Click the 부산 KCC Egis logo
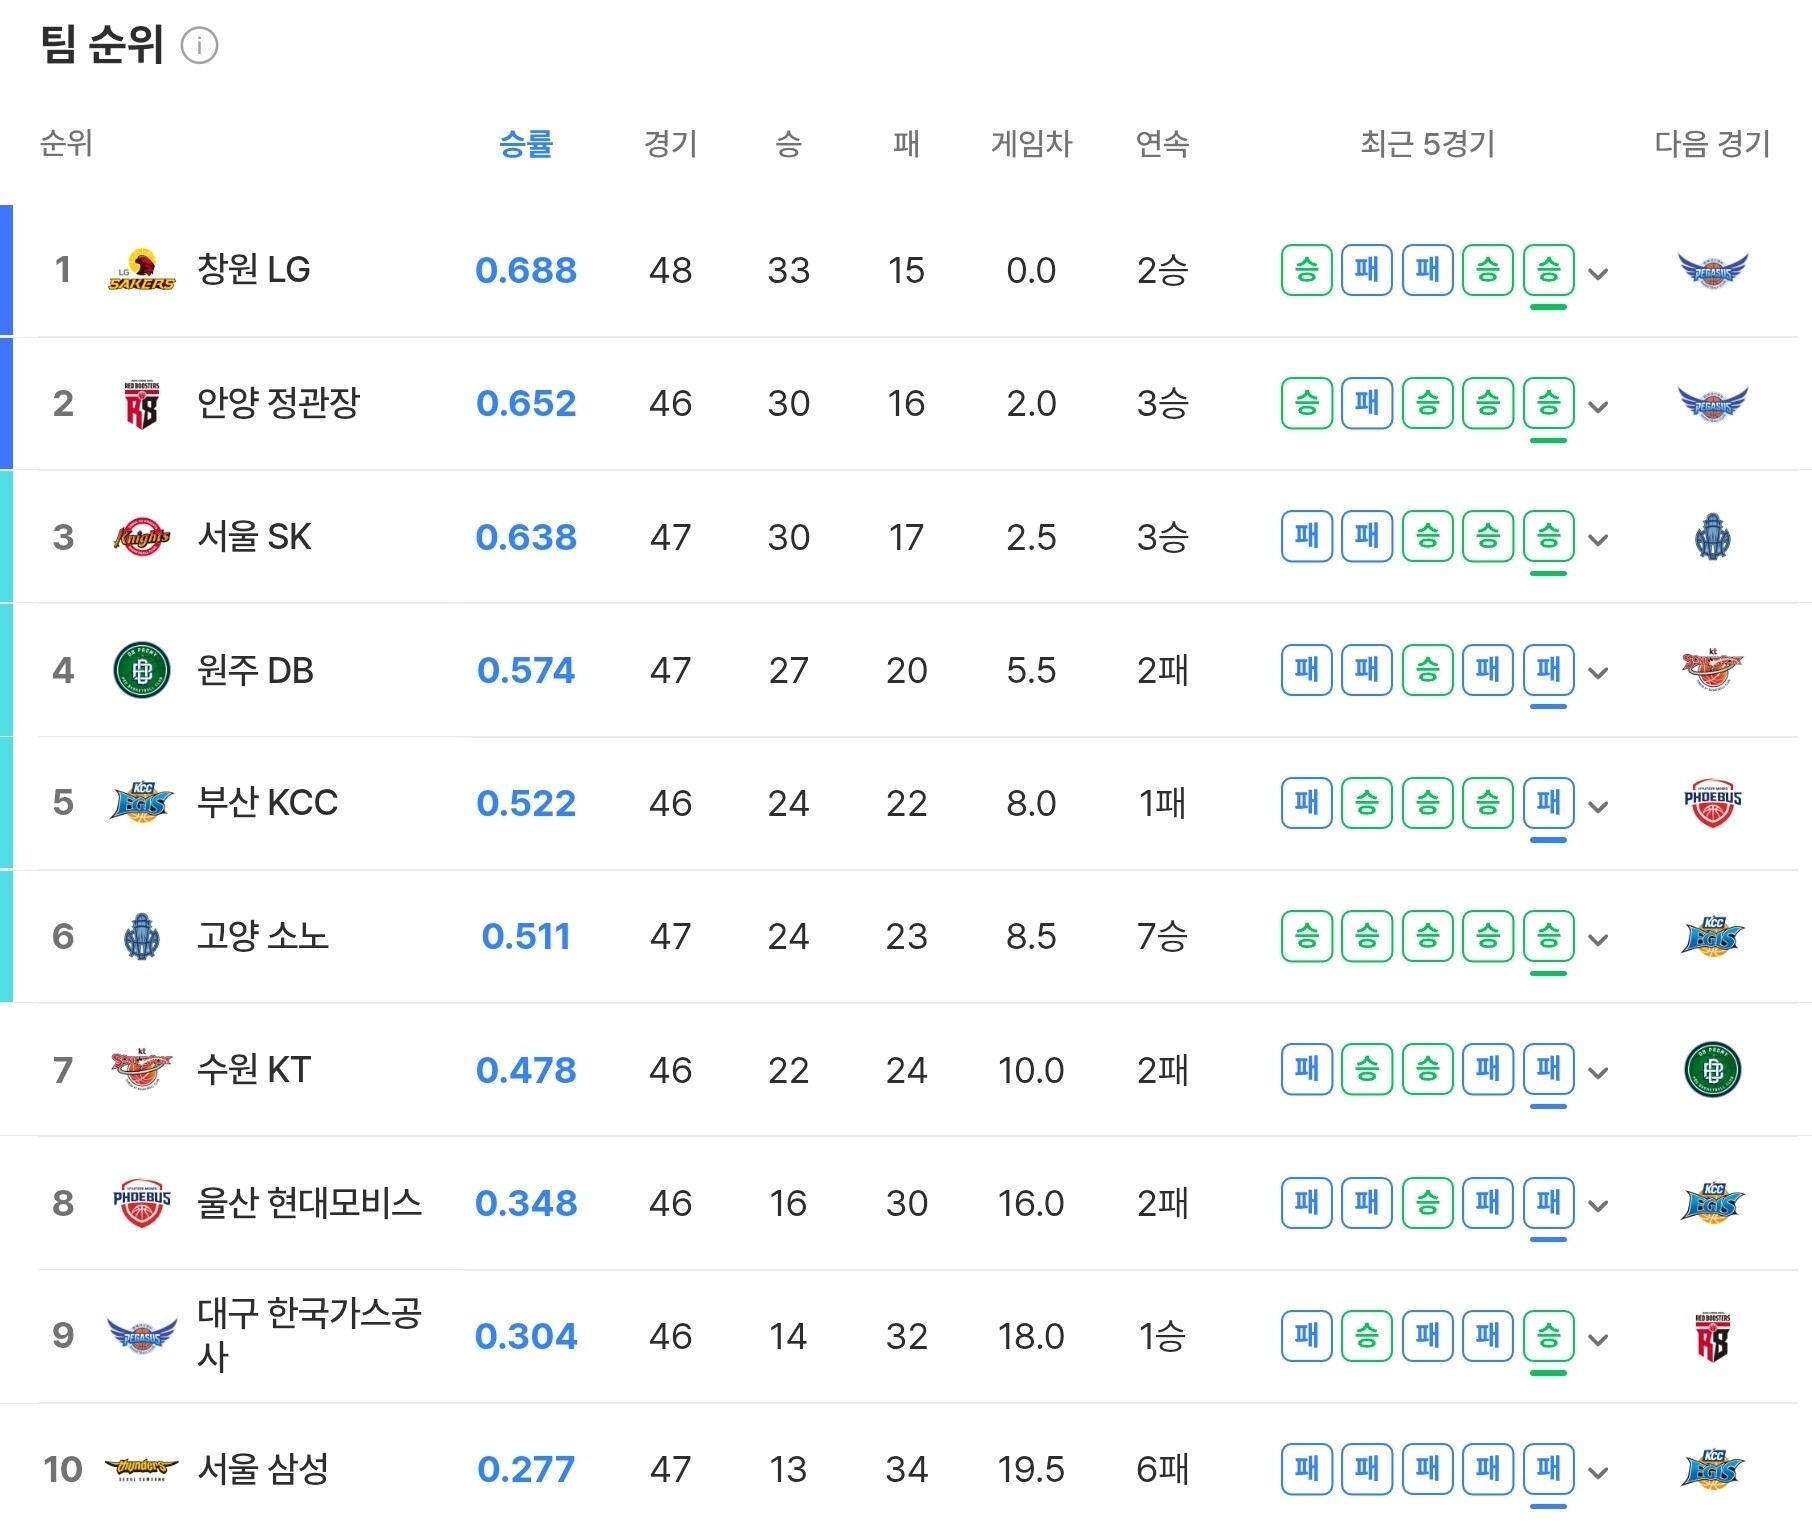1812x1530 pixels. [141, 803]
